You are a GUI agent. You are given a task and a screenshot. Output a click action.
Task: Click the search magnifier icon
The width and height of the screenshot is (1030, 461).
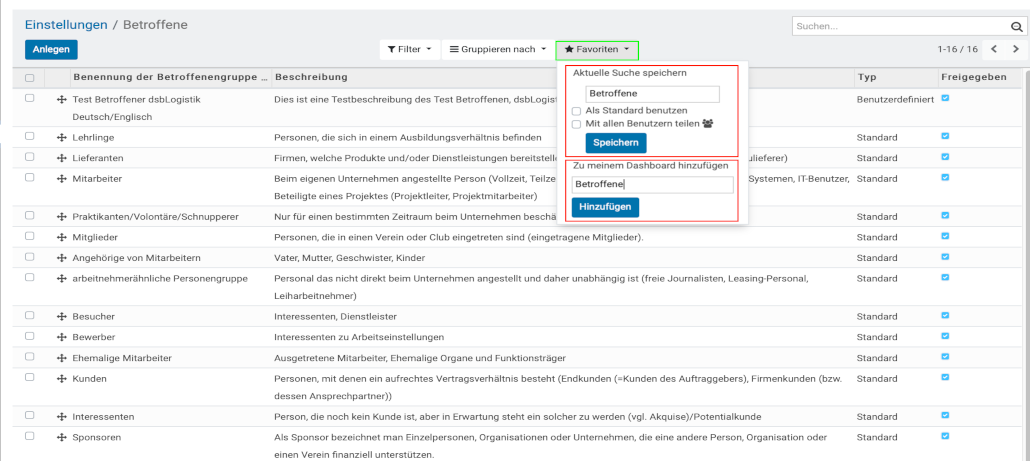[1014, 27]
